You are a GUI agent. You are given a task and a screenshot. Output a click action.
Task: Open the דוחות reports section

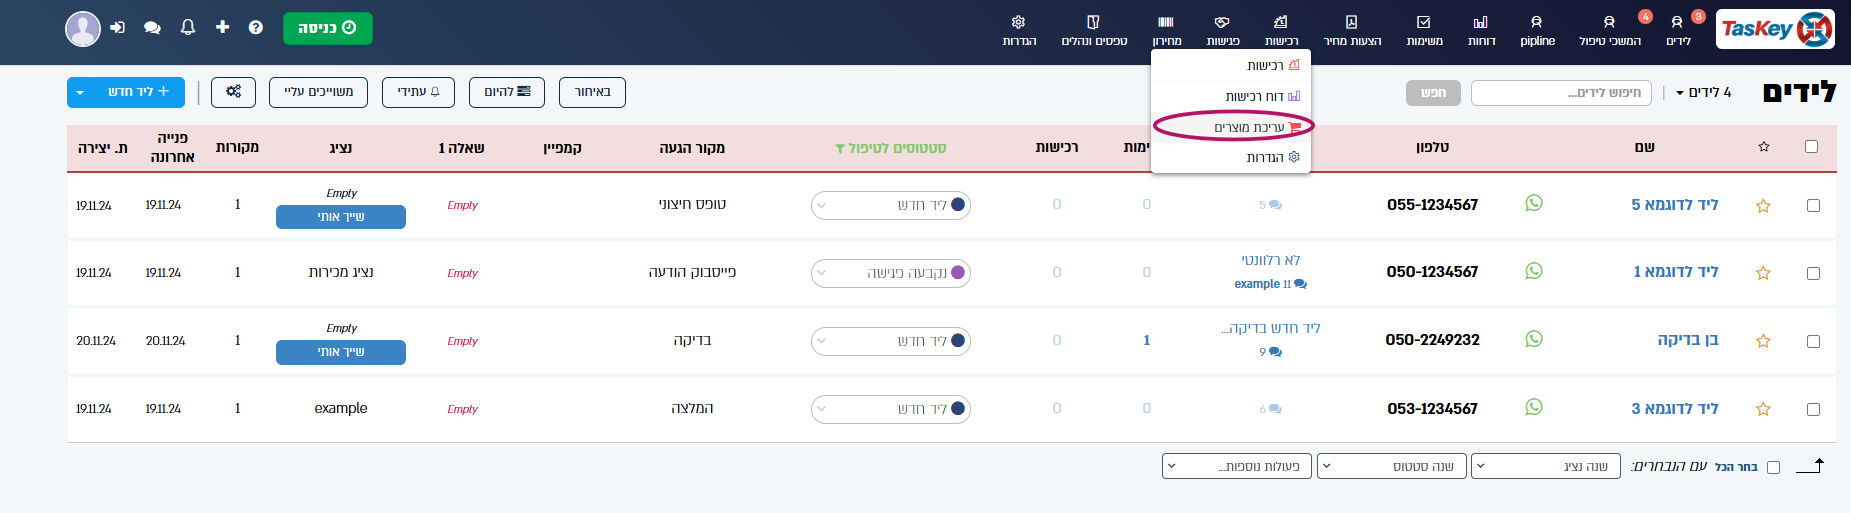(1481, 29)
